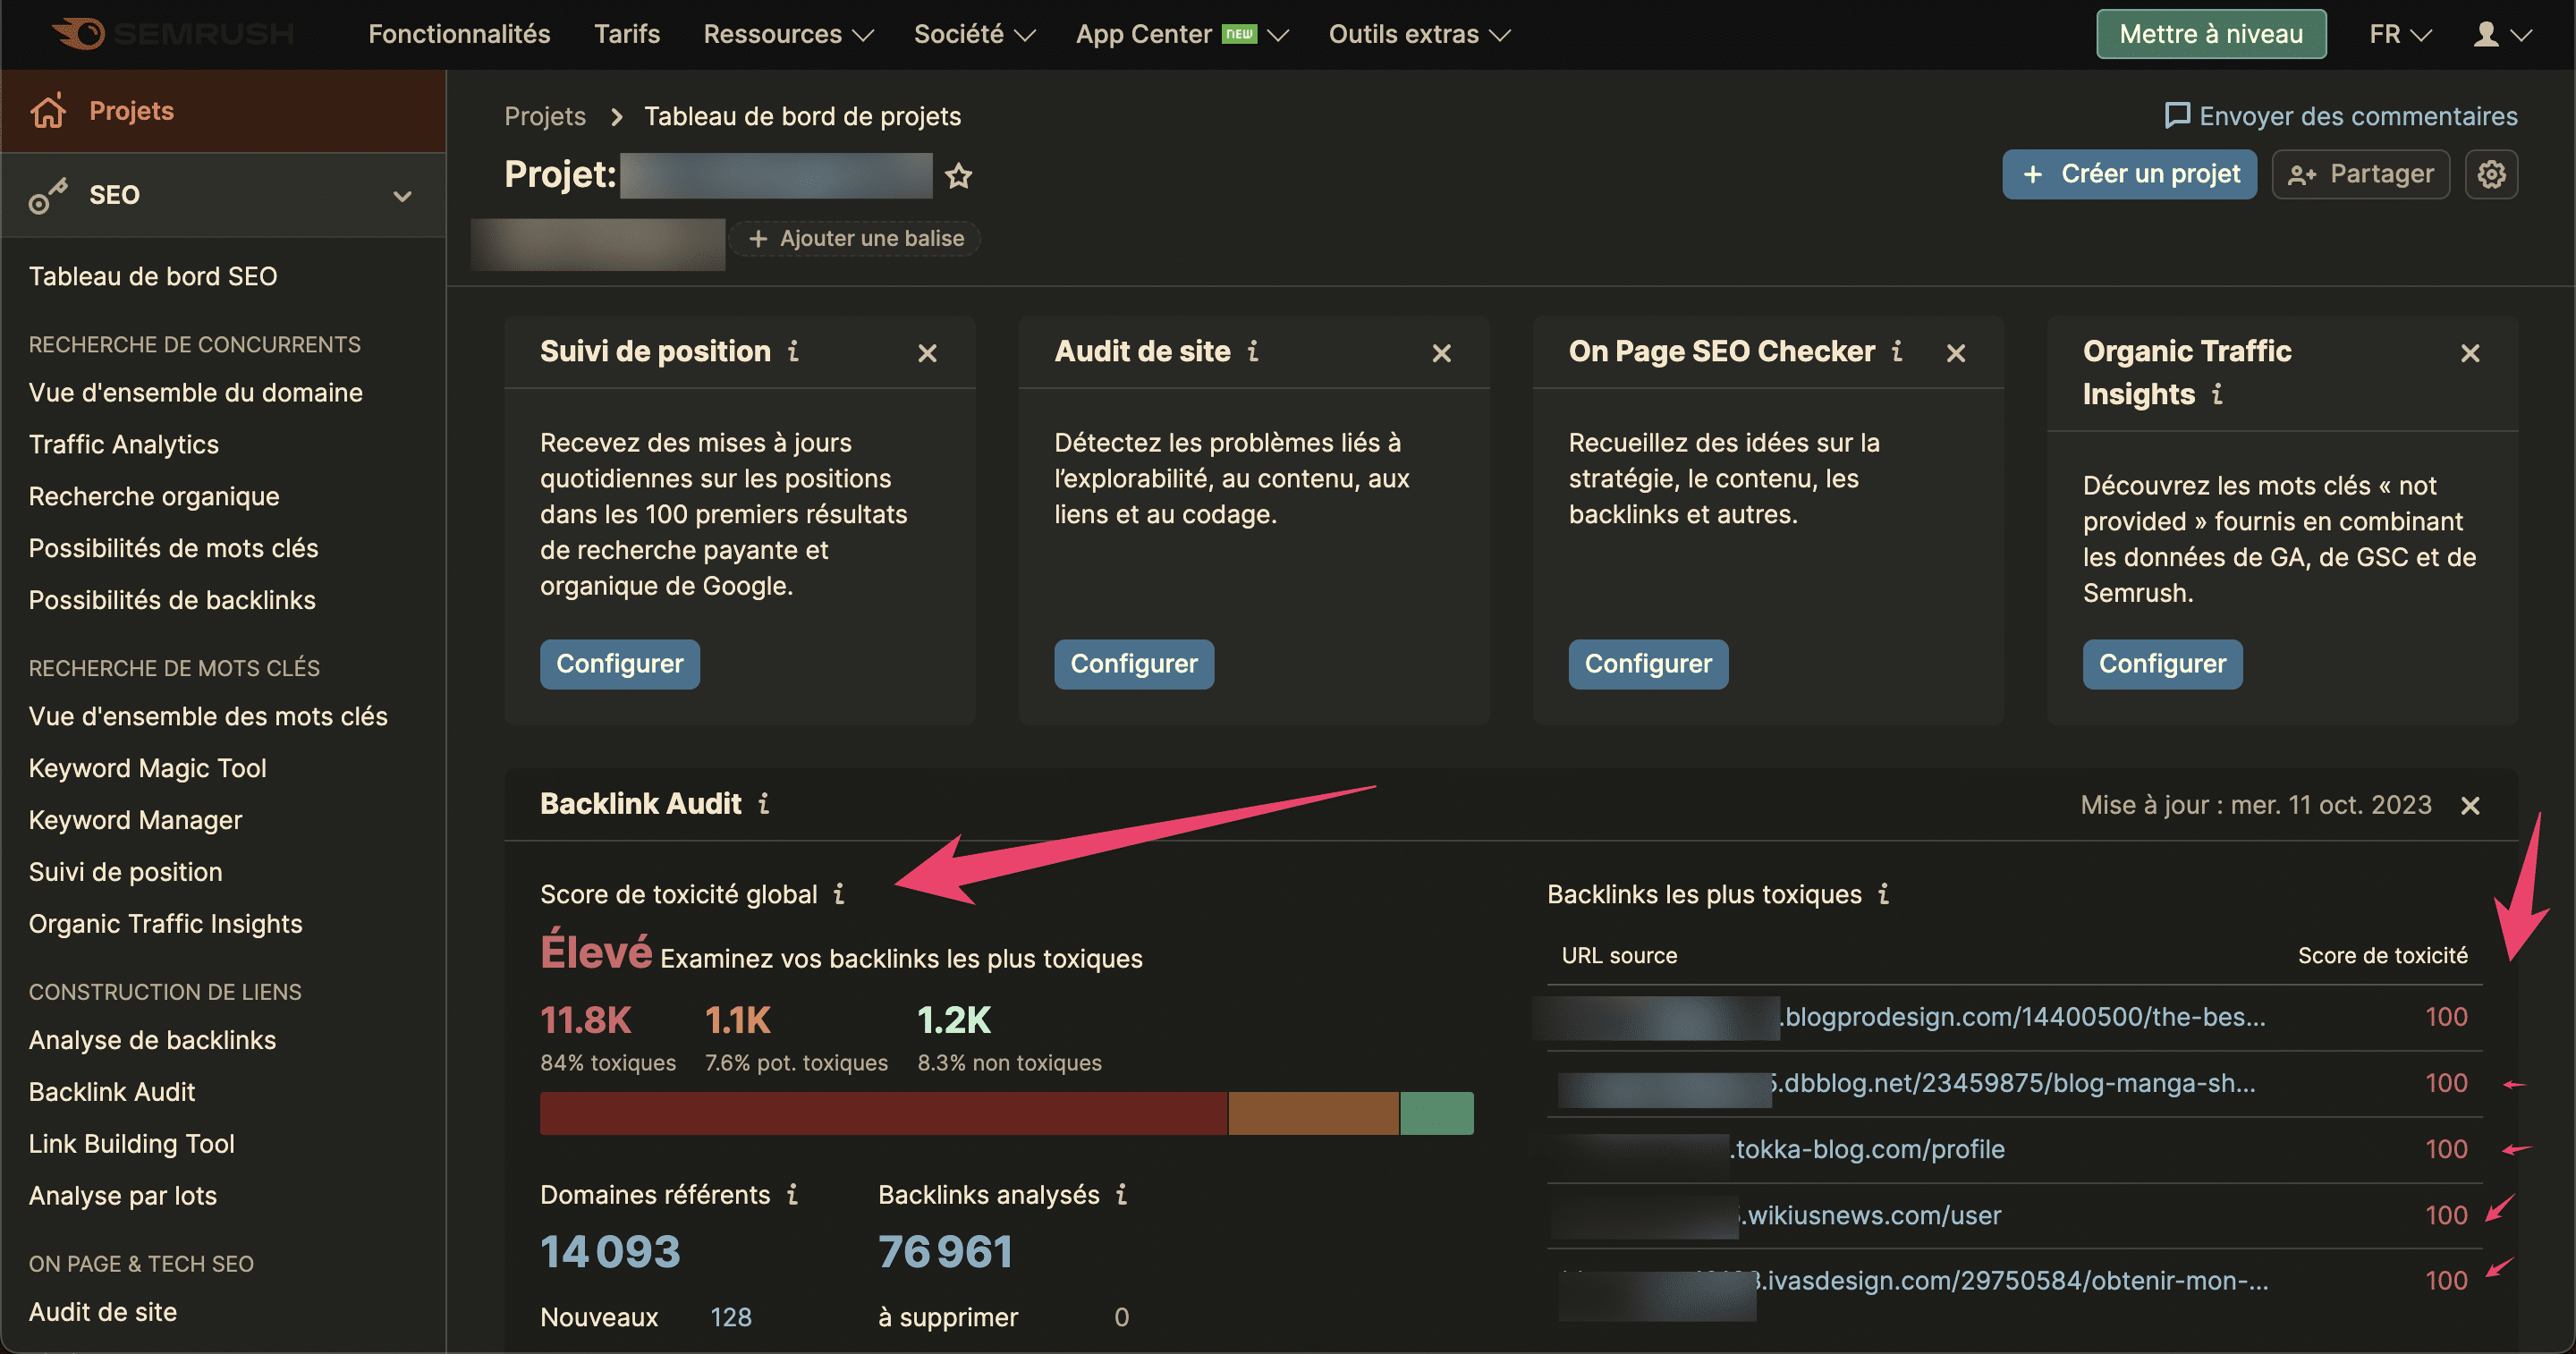
Task: Open info icon beside Backlink Audit title
Action: tap(764, 803)
